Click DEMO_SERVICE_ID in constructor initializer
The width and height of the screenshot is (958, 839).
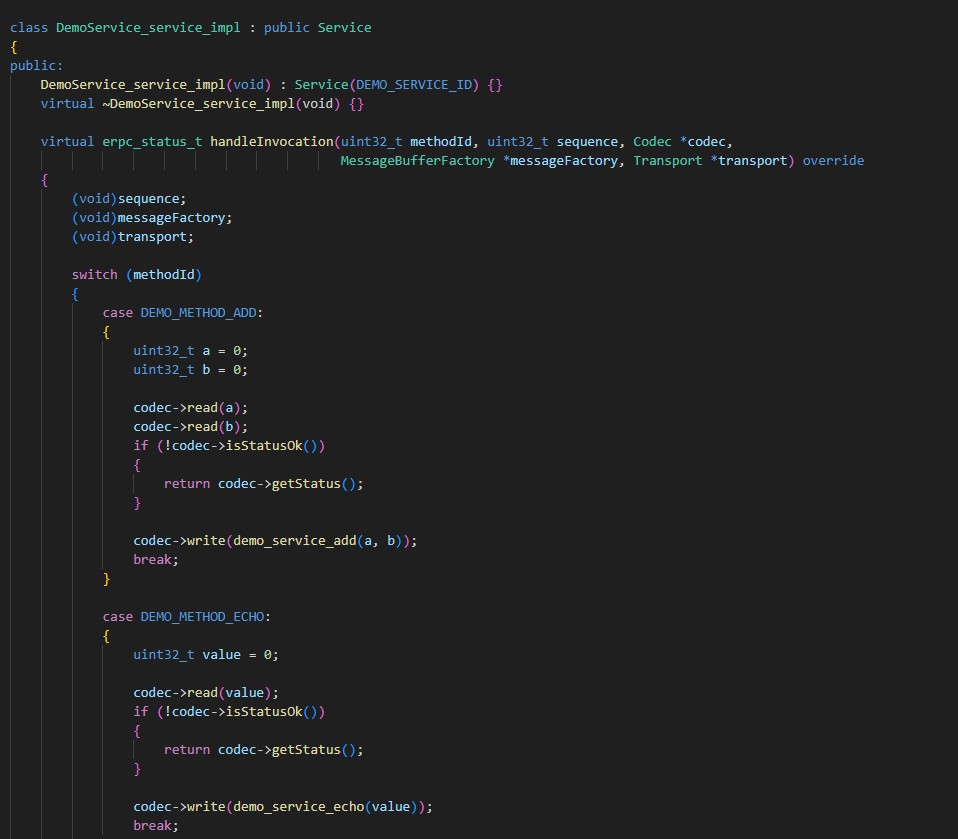[415, 85]
